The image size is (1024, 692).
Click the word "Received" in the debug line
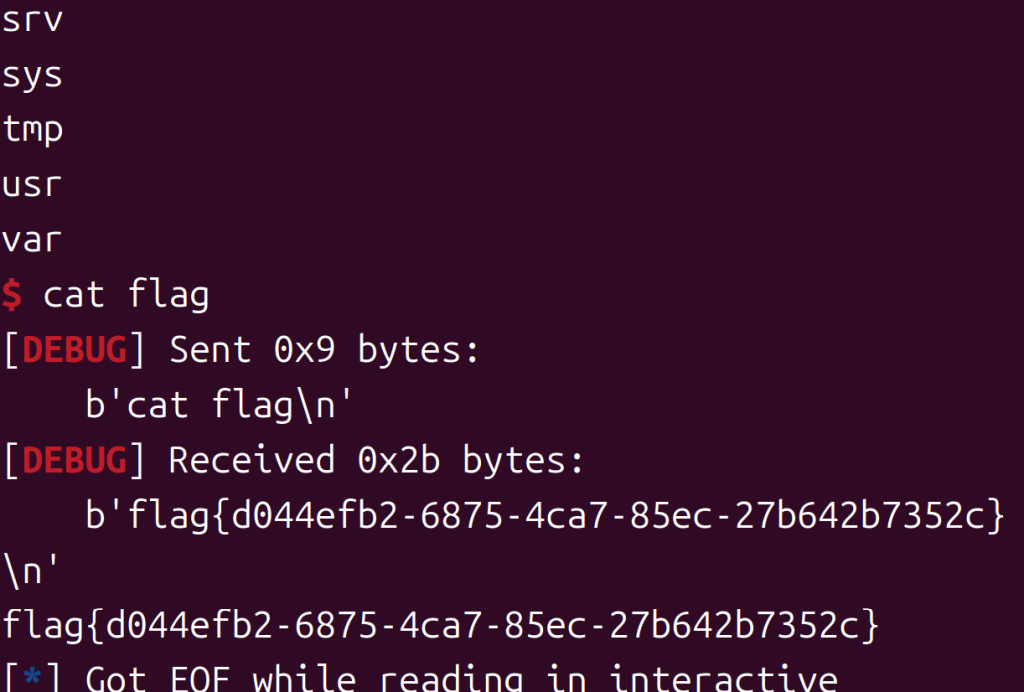(x=251, y=460)
